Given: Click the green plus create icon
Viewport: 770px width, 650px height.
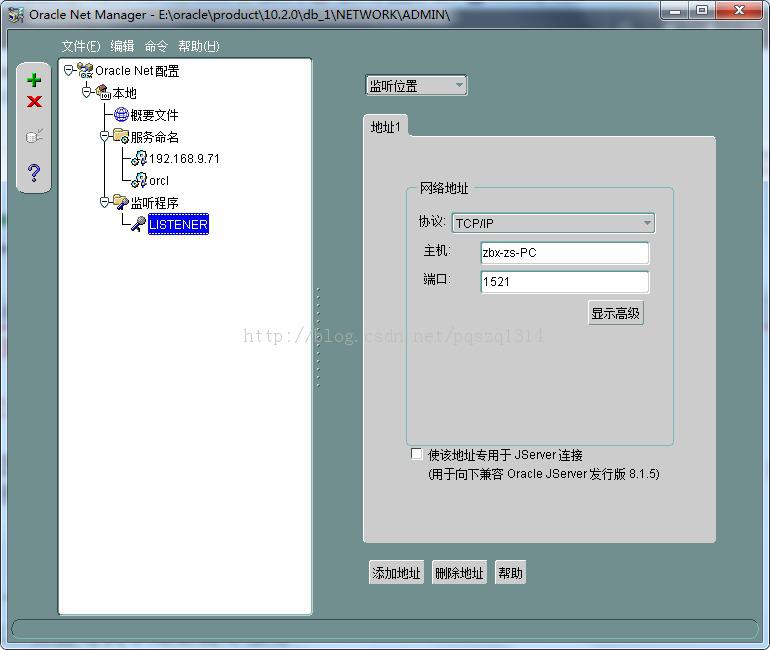Looking at the screenshot, I should pyautogui.click(x=34, y=80).
